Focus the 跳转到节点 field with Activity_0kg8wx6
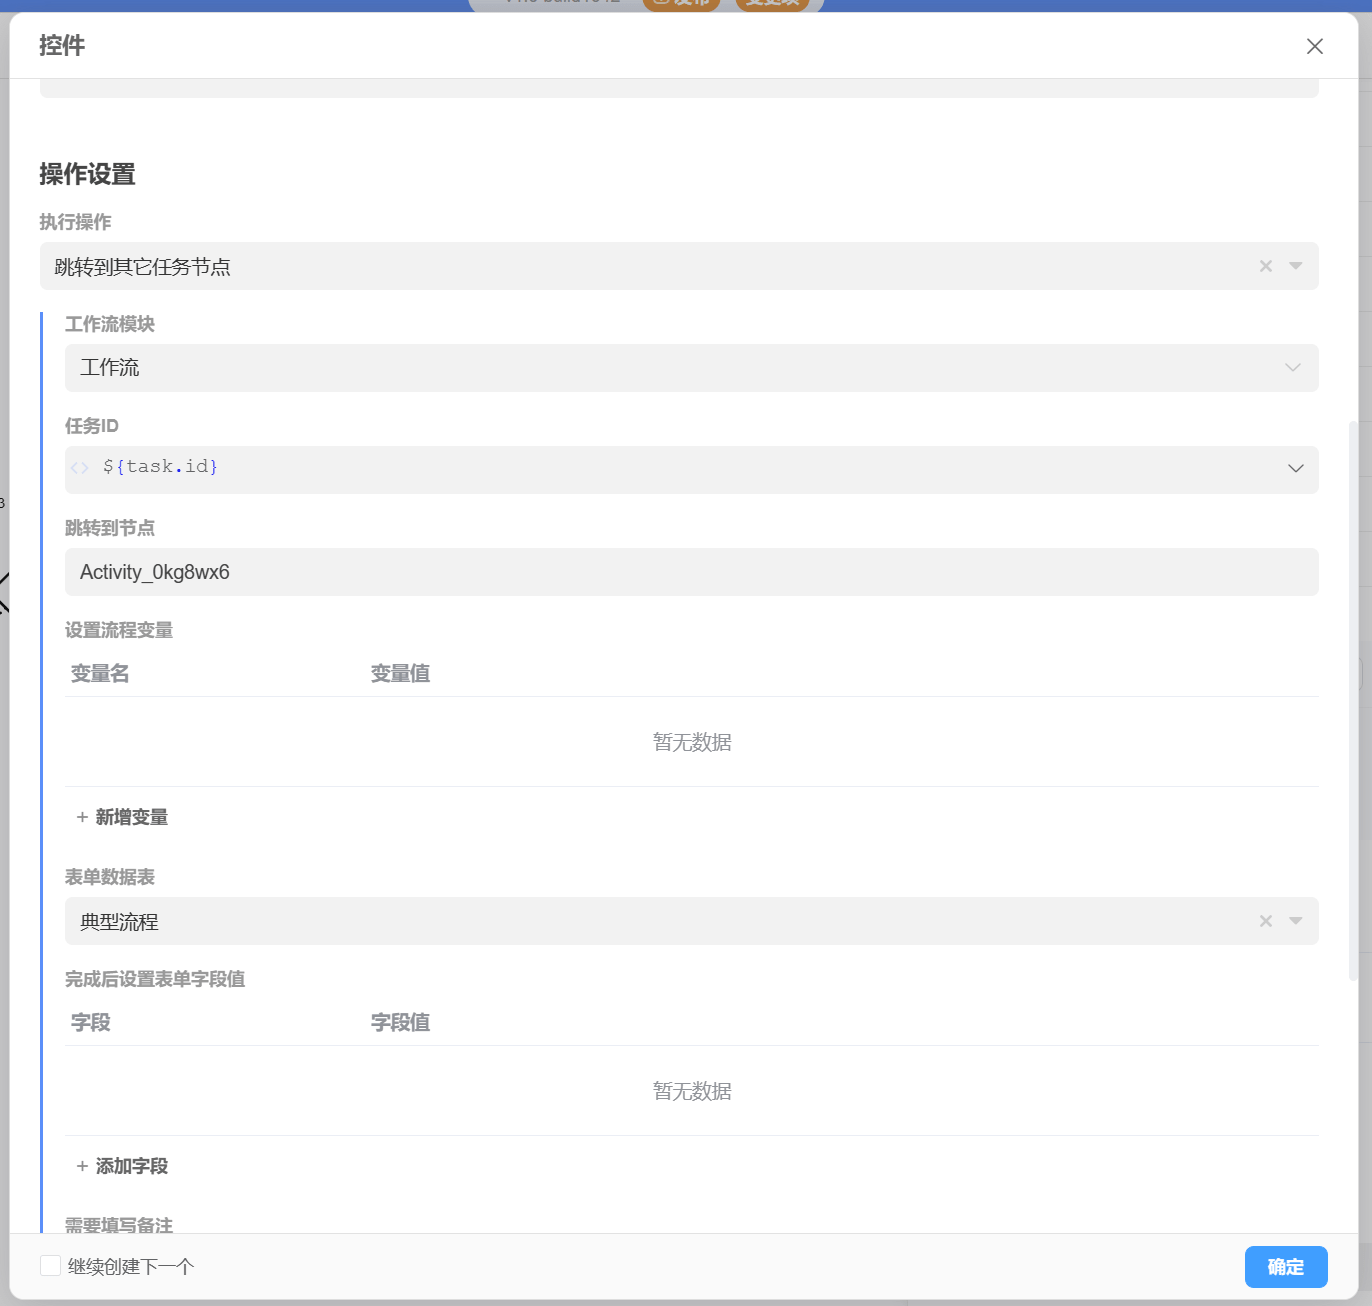Viewport: 1372px width, 1306px height. coord(690,572)
